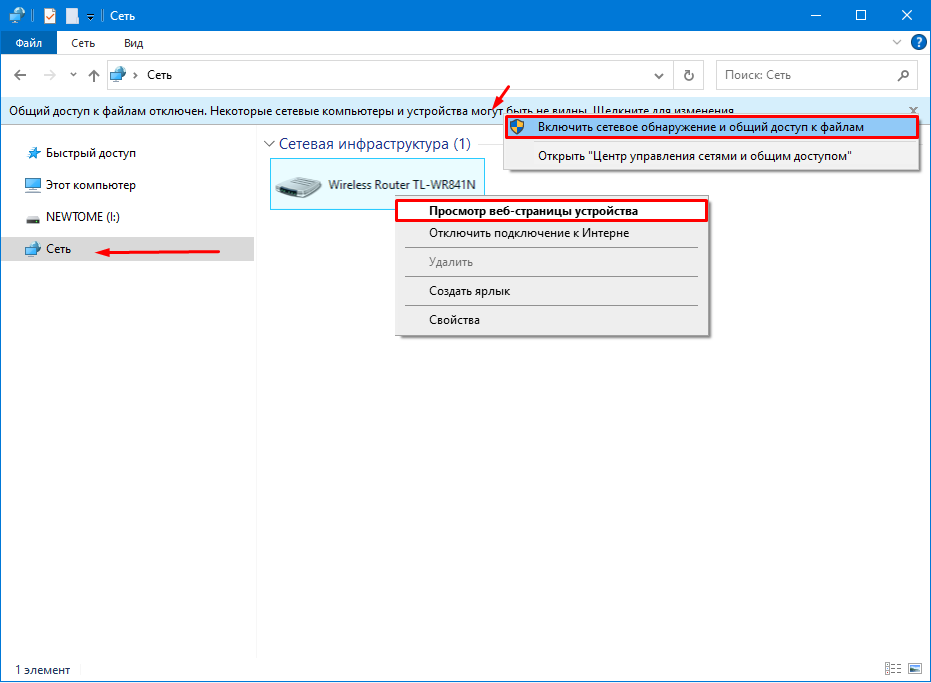
Task: Click the new folder quick access icon
Action: [x=72, y=16]
